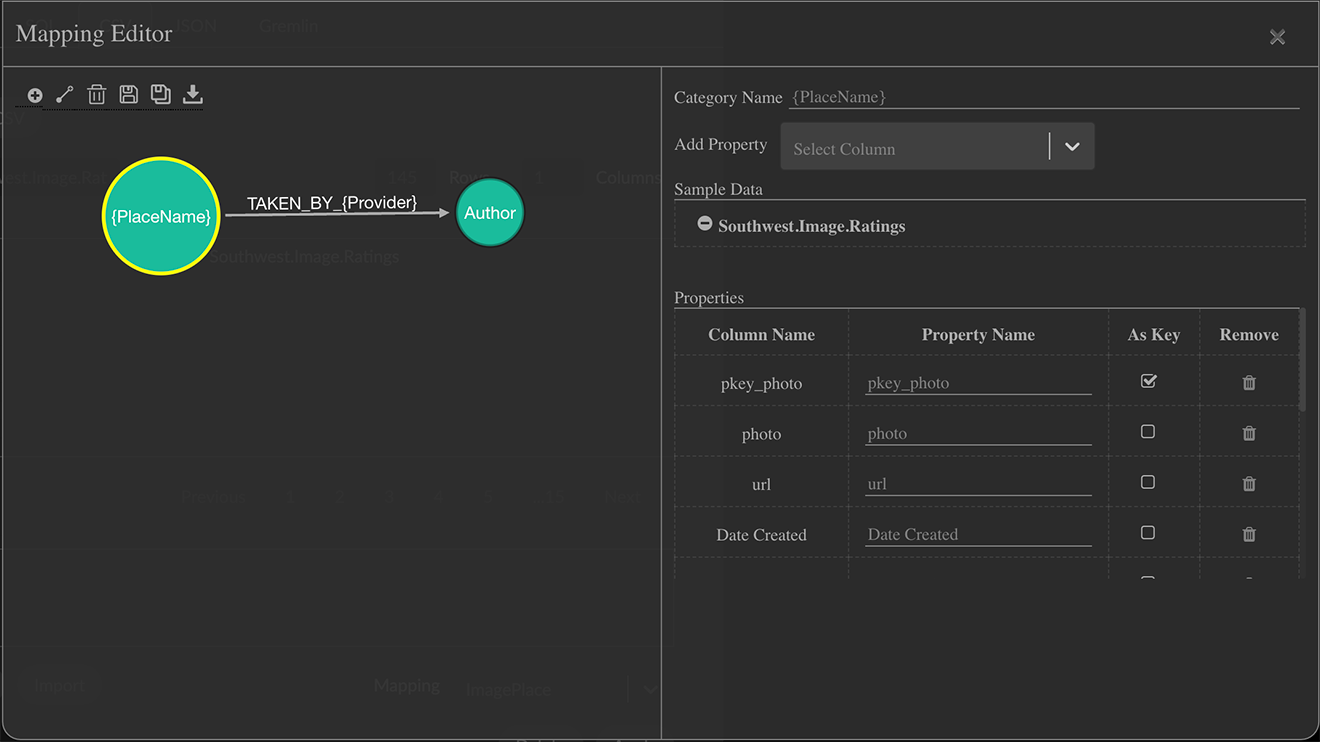Select the Author node
1320x742 pixels.
[490, 213]
